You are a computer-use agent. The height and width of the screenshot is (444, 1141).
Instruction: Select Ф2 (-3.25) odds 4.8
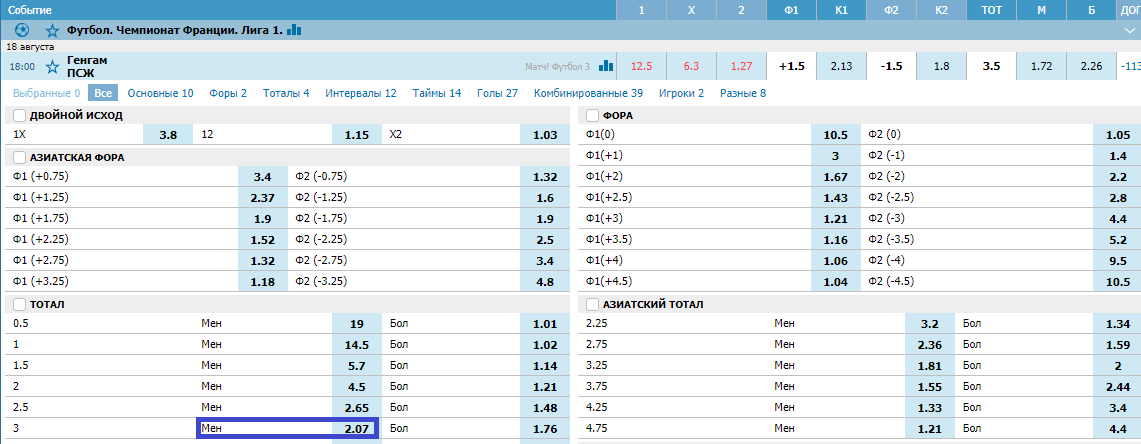click(545, 282)
